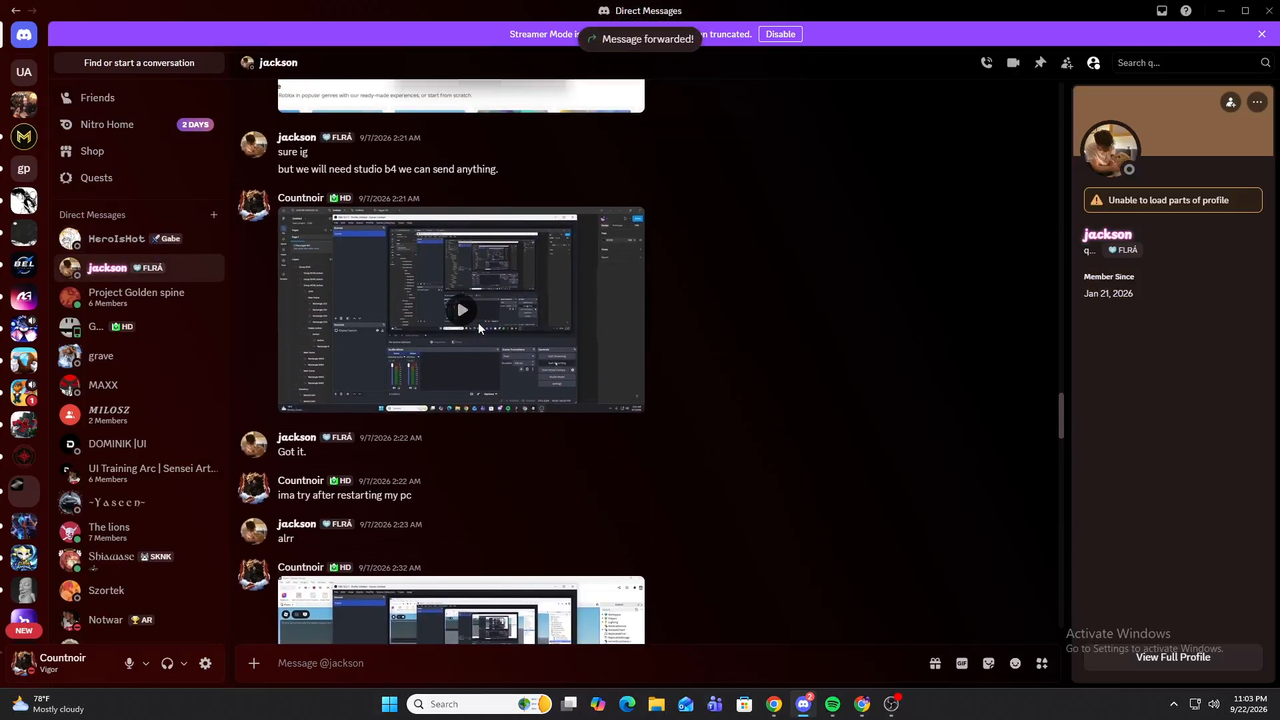Open Spotify from the taskbar
Screen dimensions: 1280x720
(832, 704)
